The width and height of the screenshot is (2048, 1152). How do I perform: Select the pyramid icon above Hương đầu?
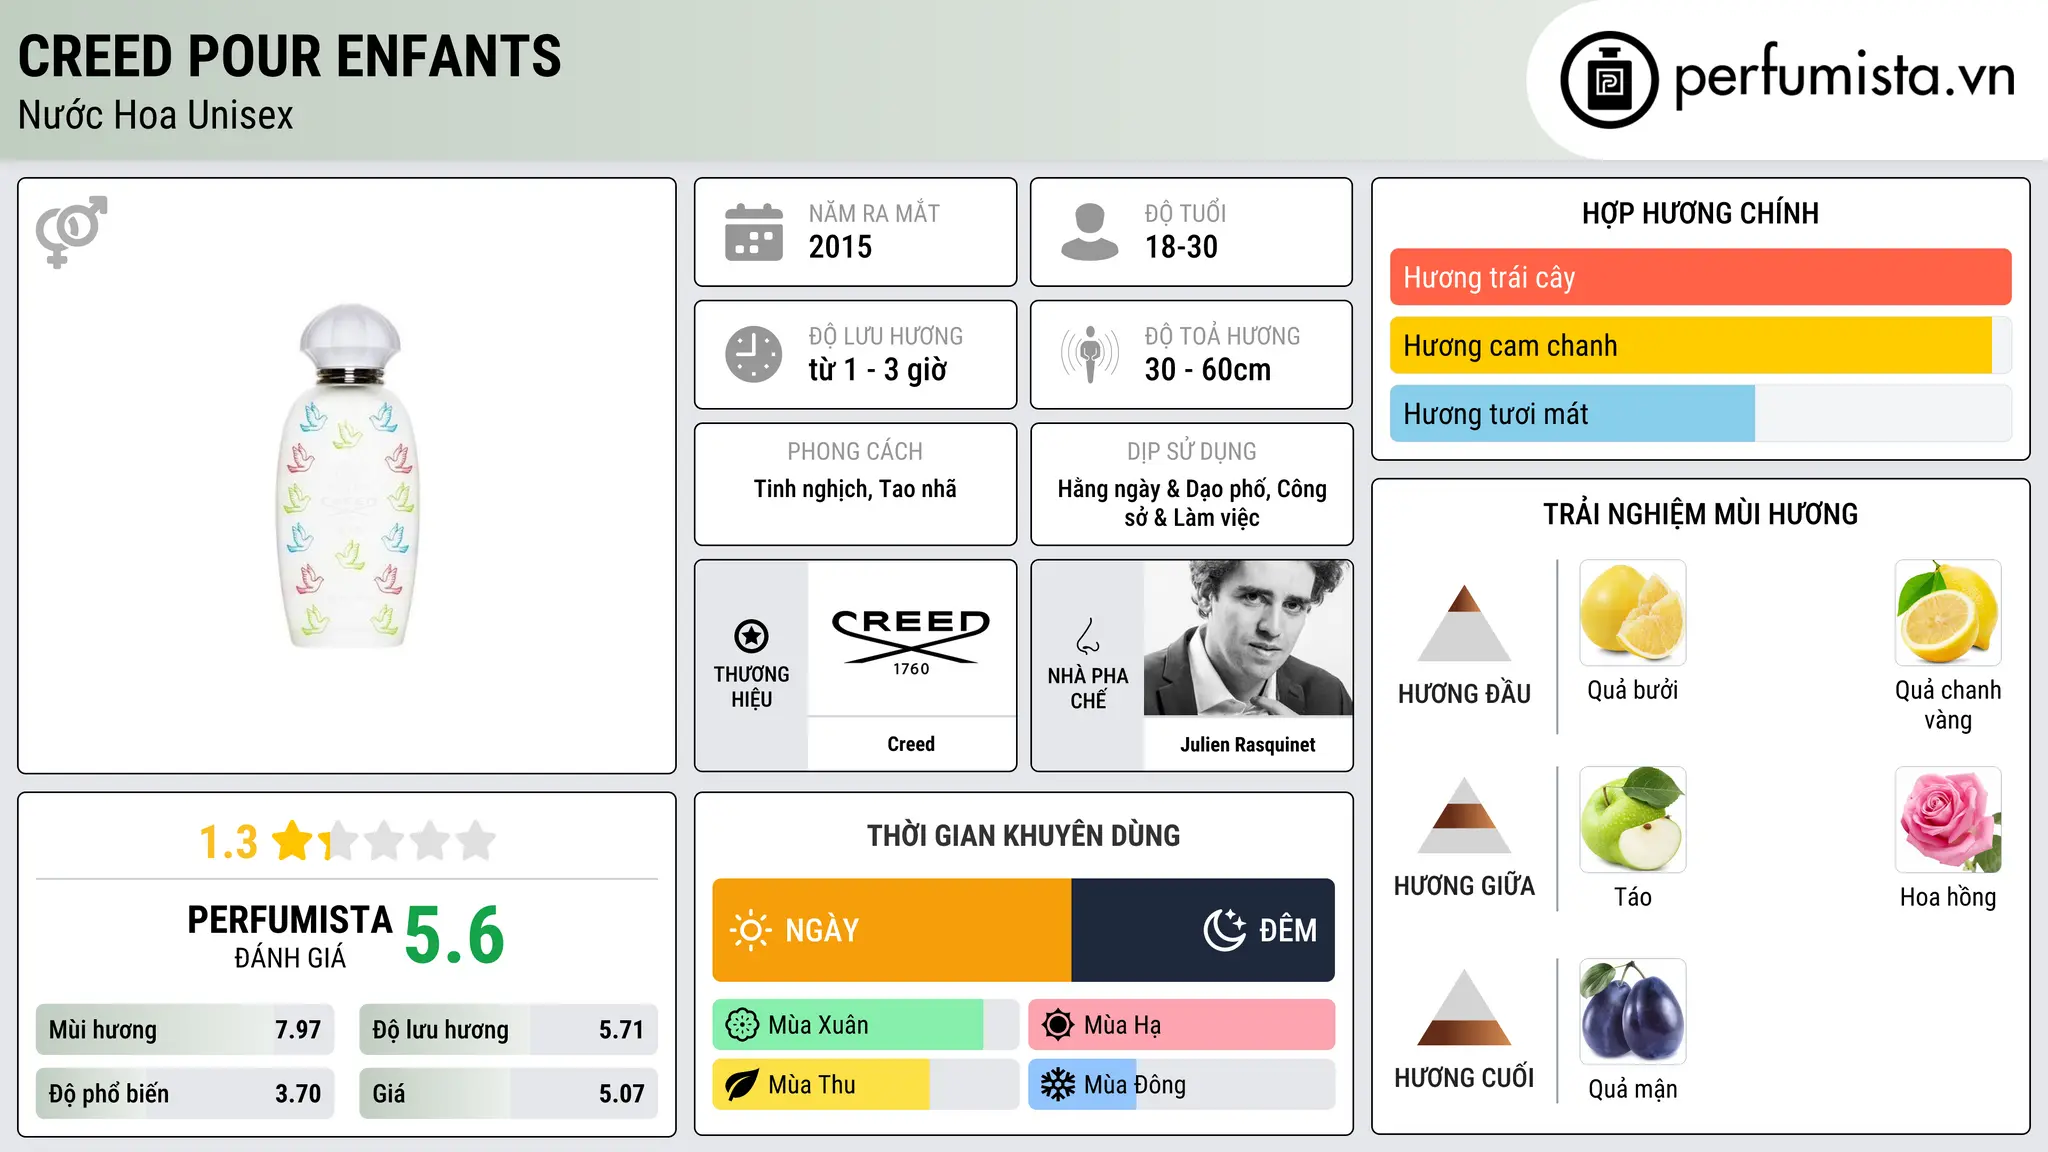[1464, 623]
